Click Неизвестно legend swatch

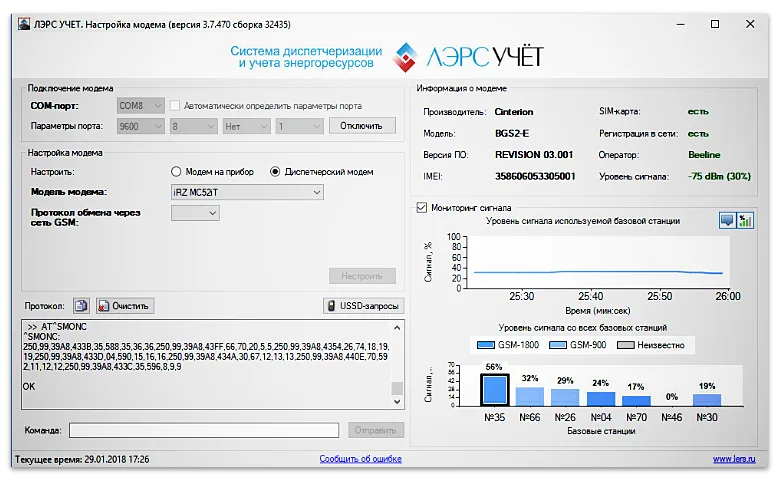(626, 345)
